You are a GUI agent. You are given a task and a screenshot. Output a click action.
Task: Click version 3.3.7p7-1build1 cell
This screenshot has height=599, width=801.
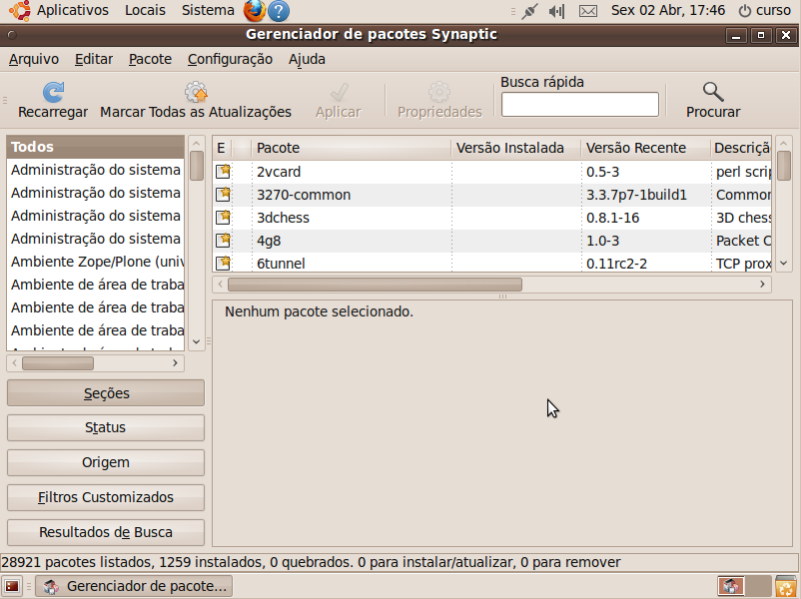tap(637, 195)
